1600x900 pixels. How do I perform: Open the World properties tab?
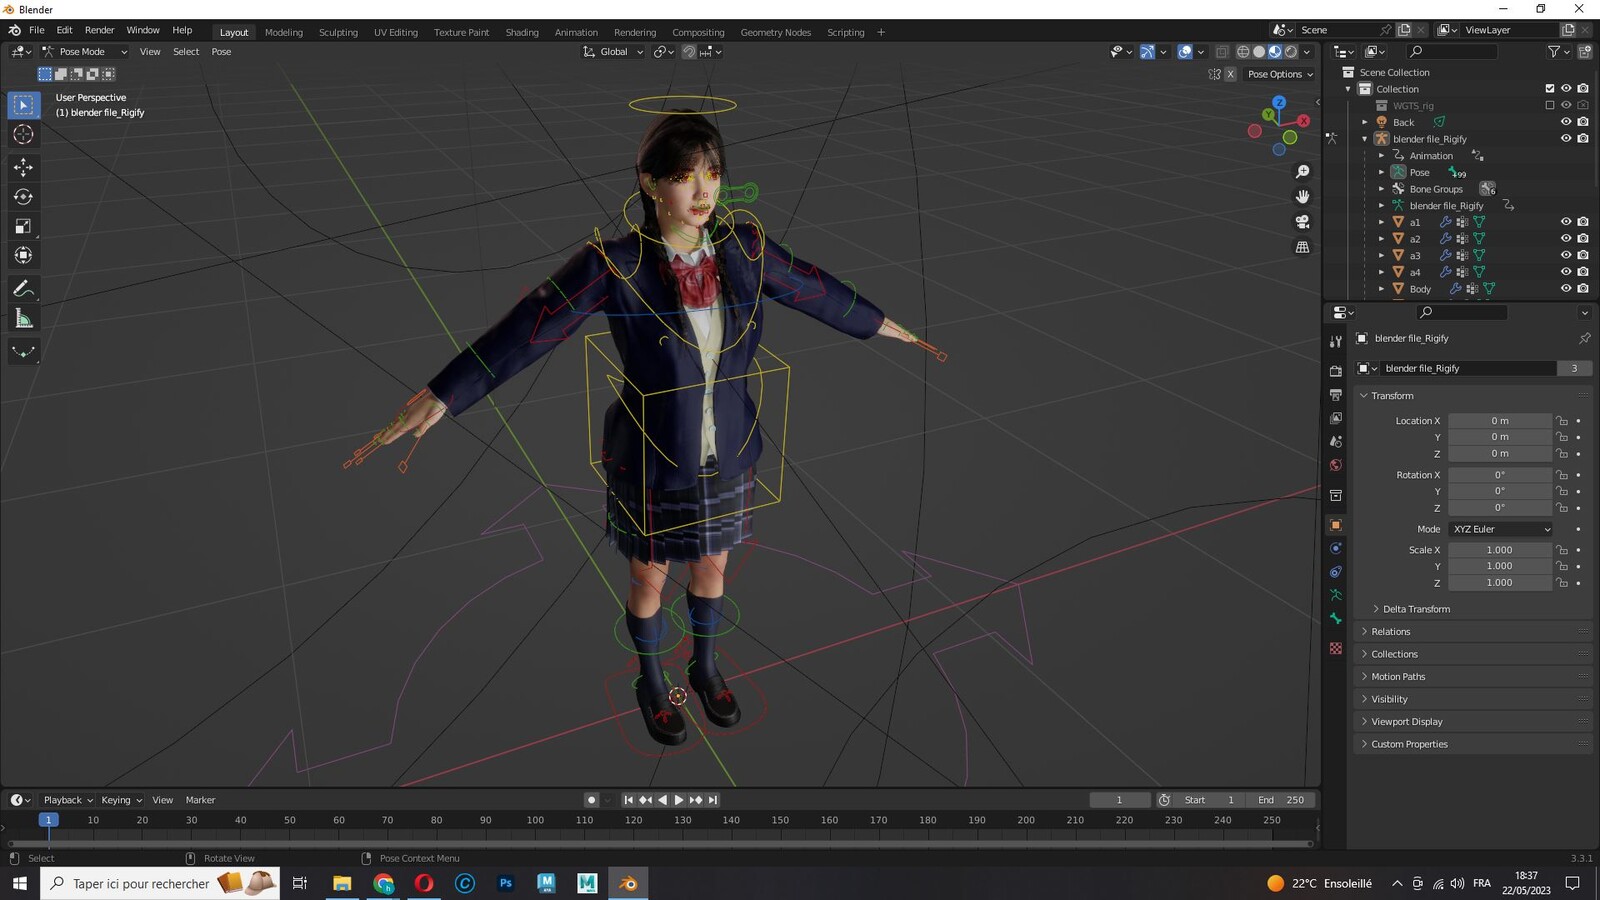(1335, 465)
